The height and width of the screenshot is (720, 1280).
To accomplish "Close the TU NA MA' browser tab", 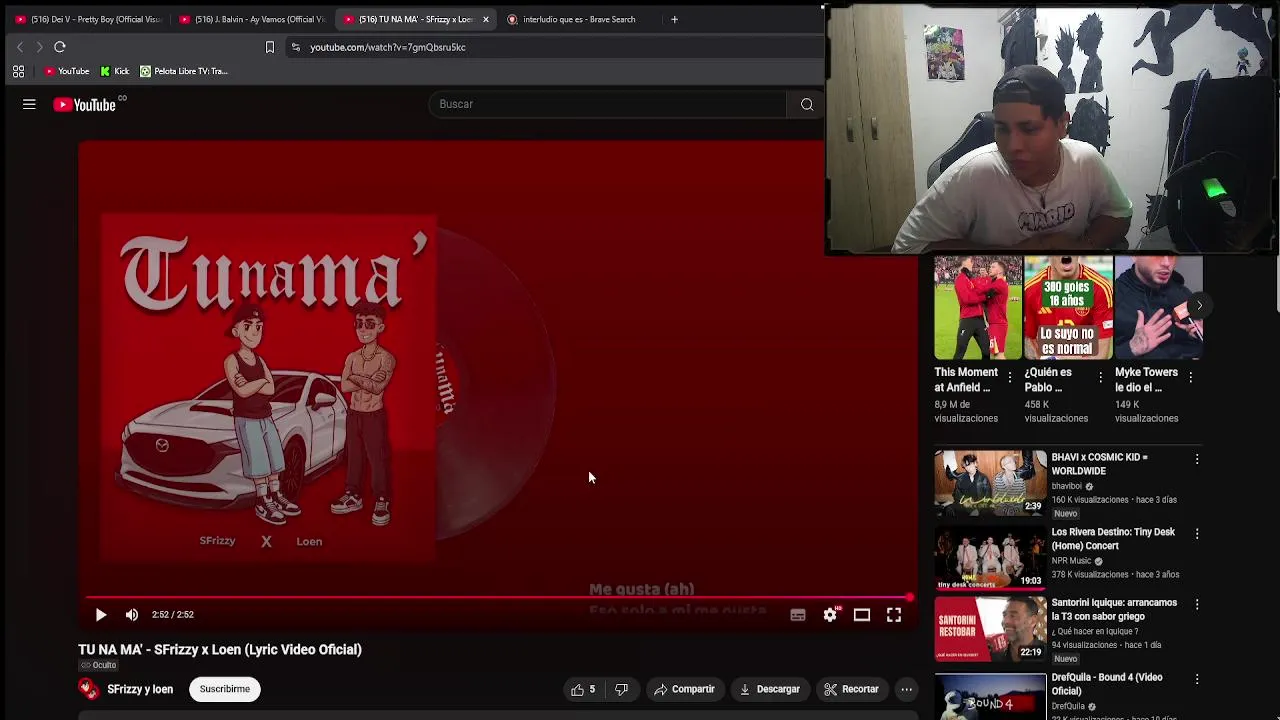I will pos(486,19).
